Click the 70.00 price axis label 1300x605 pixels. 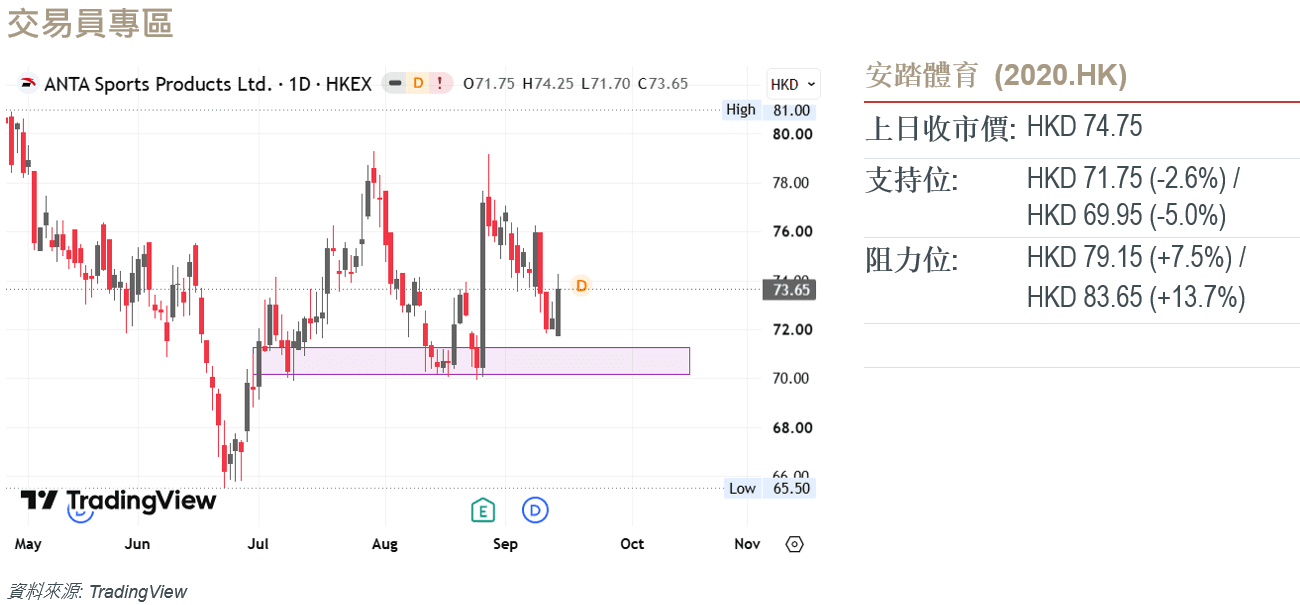pos(792,378)
